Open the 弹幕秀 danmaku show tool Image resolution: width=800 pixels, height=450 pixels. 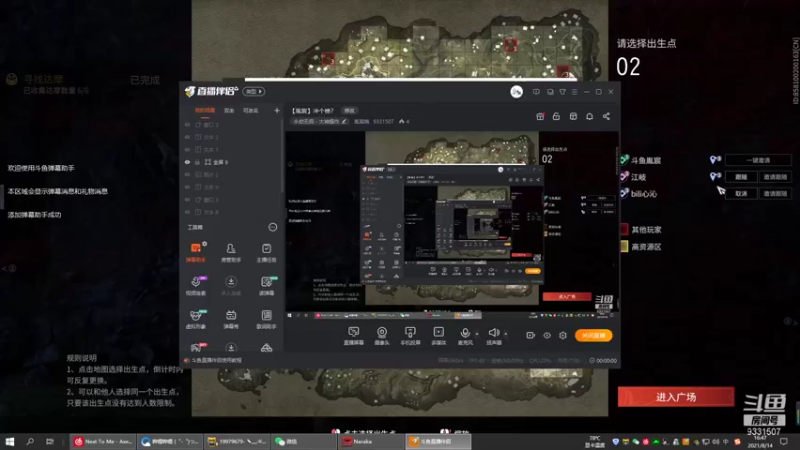pyautogui.click(x=231, y=319)
